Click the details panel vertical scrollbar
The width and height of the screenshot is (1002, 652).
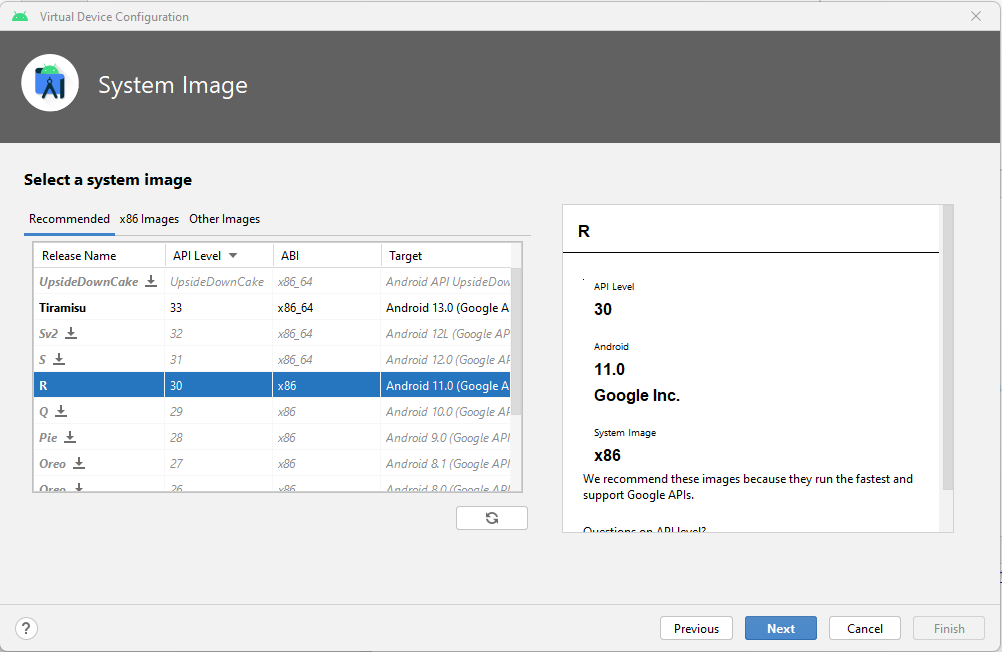coord(948,348)
